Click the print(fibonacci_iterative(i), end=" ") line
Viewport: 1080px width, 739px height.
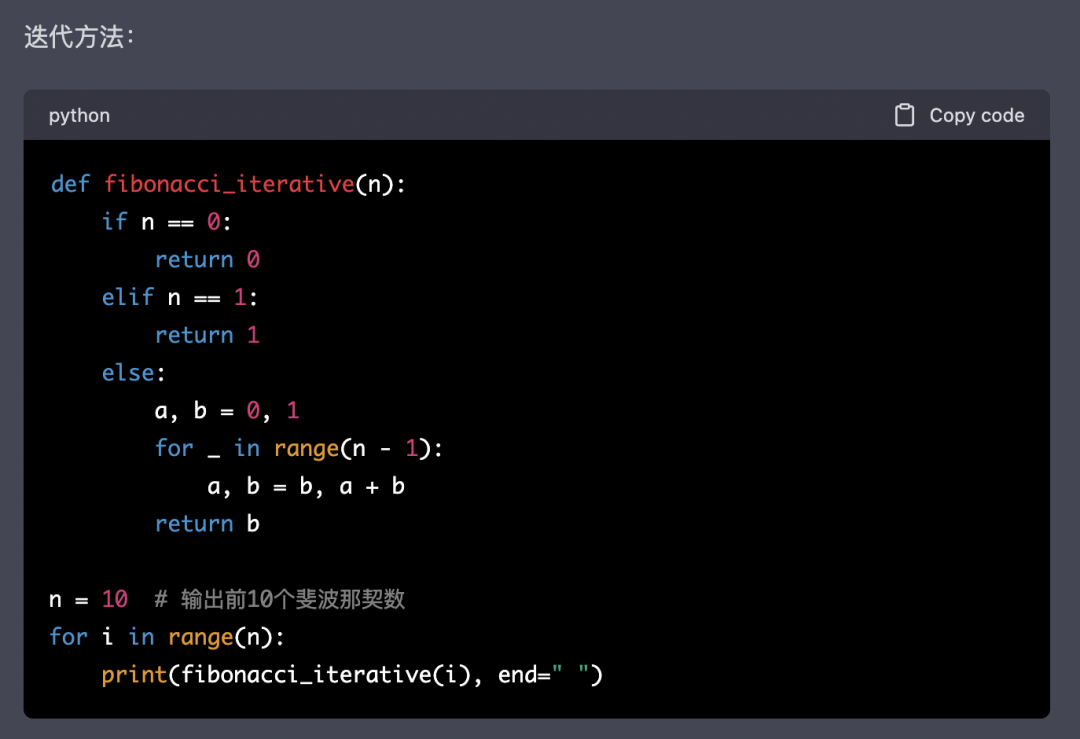352,675
